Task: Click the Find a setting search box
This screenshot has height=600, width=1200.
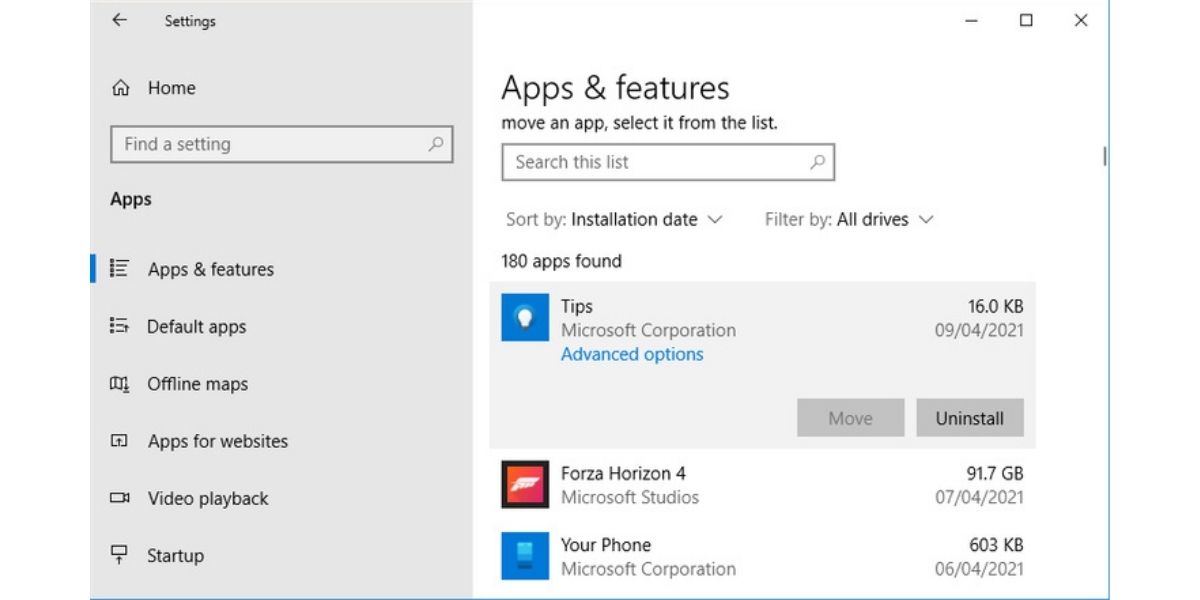Action: [x=282, y=144]
